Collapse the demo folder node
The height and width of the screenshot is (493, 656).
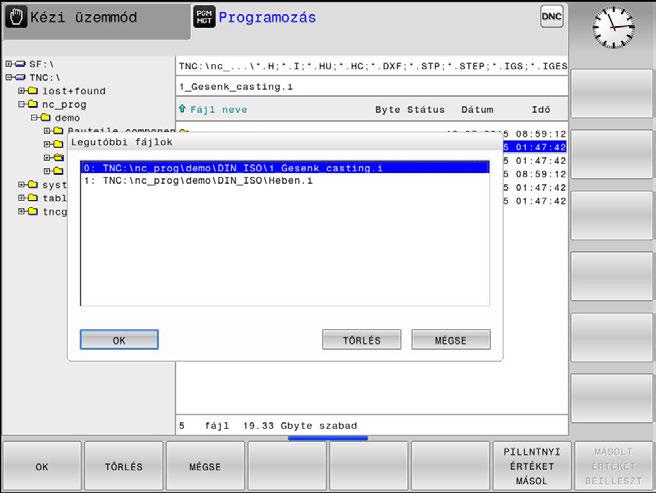(34, 118)
